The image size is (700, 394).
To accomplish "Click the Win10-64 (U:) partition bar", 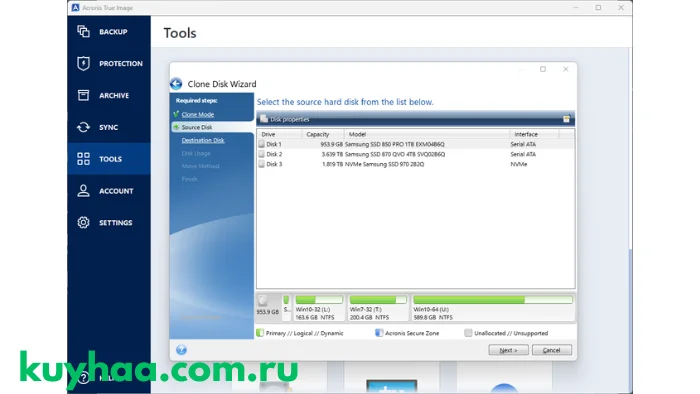I will coord(492,300).
